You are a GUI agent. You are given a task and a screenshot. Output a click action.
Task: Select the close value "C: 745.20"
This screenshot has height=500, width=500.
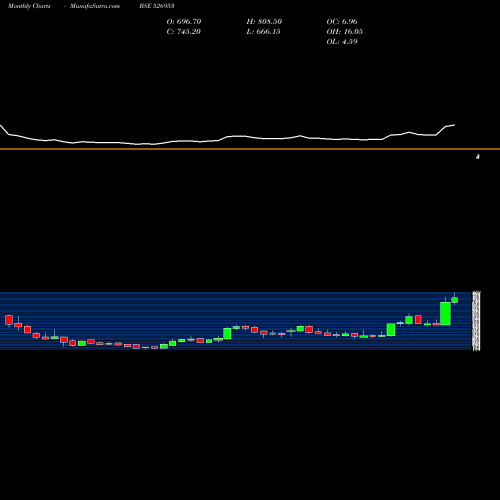pos(183,31)
